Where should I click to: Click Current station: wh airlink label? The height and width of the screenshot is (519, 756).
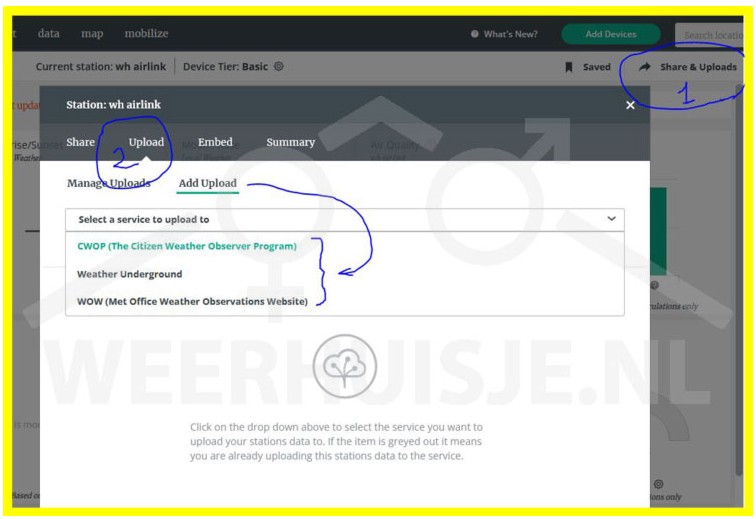(101, 67)
